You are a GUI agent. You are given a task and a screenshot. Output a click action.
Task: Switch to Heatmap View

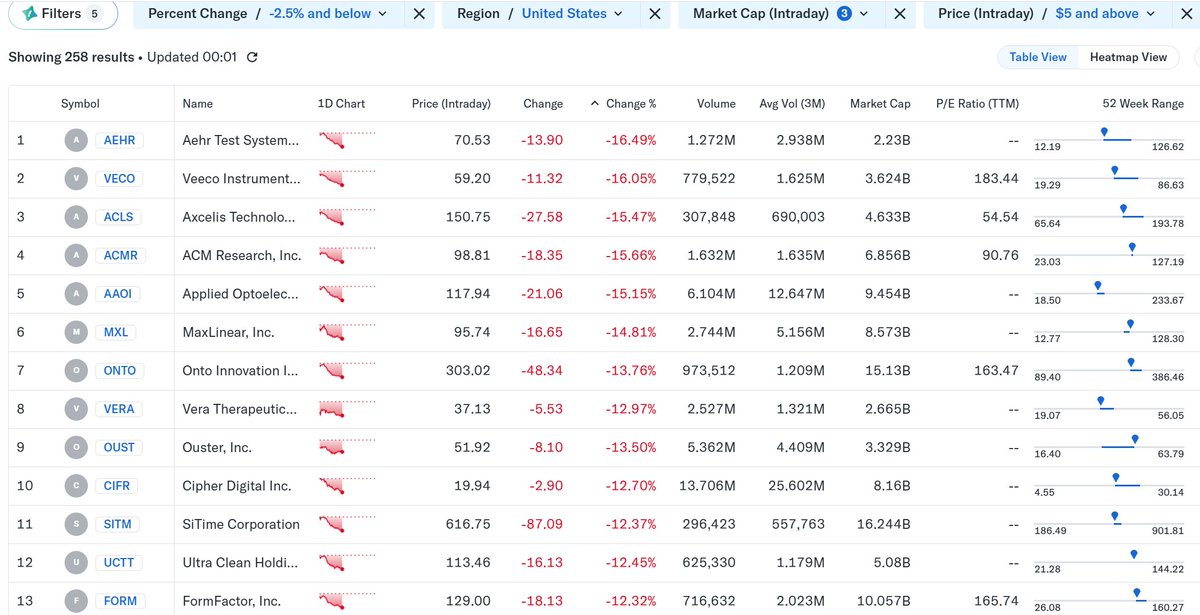(x=1128, y=57)
